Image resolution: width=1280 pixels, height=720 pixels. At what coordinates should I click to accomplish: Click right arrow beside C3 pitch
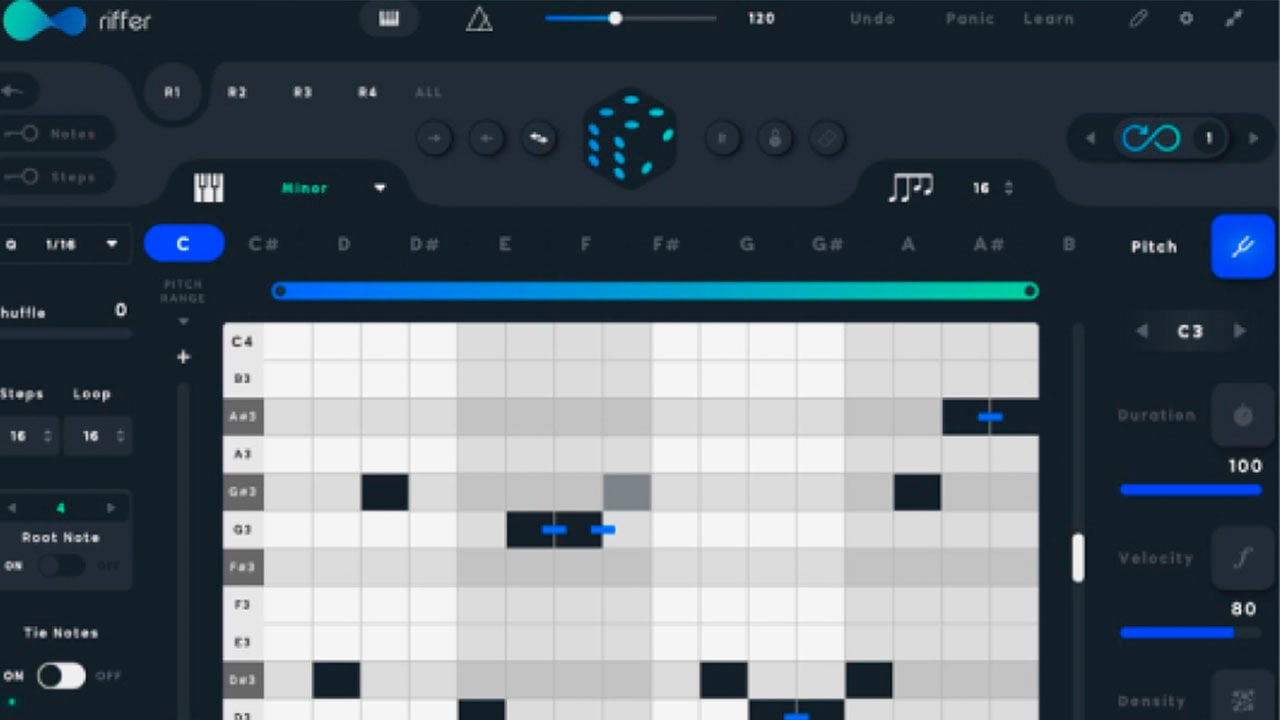coord(1240,331)
